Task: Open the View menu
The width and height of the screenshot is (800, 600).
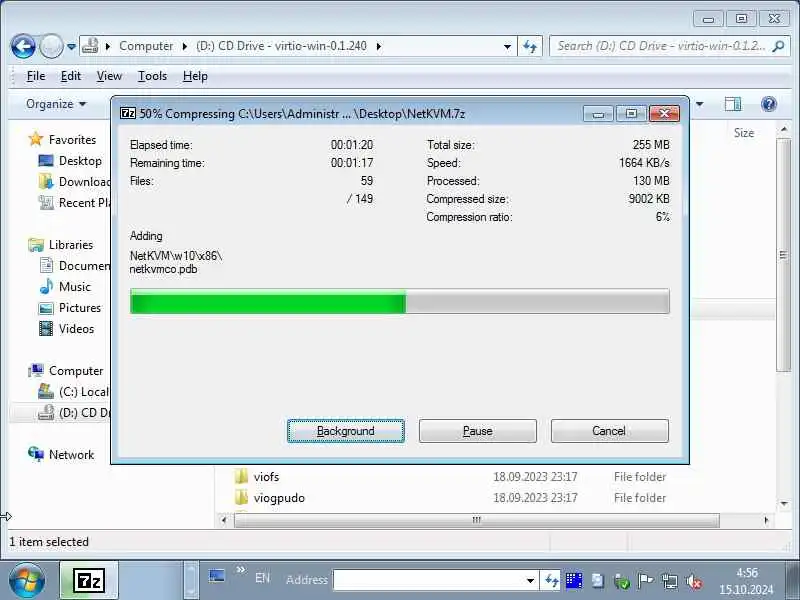Action: pos(109,76)
